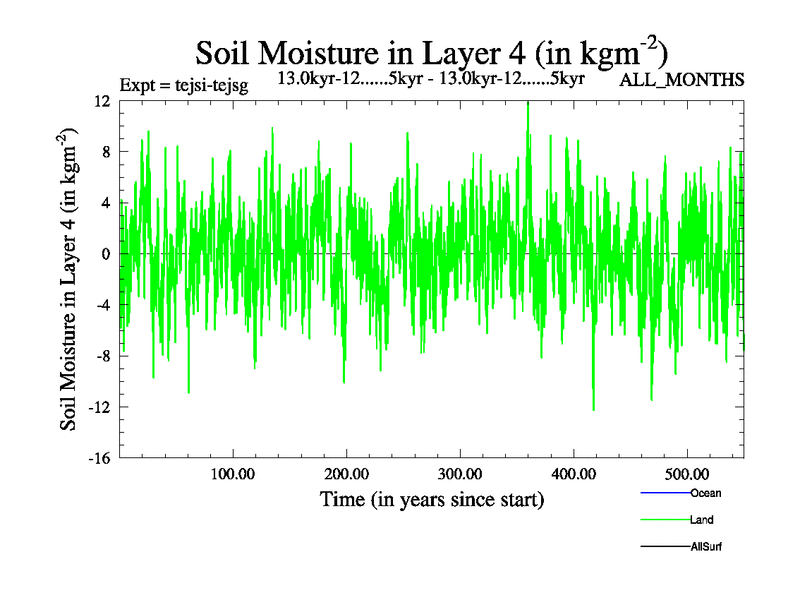Click the 8 y-axis tick label
The height and width of the screenshot is (600, 800).
[x=105, y=152]
